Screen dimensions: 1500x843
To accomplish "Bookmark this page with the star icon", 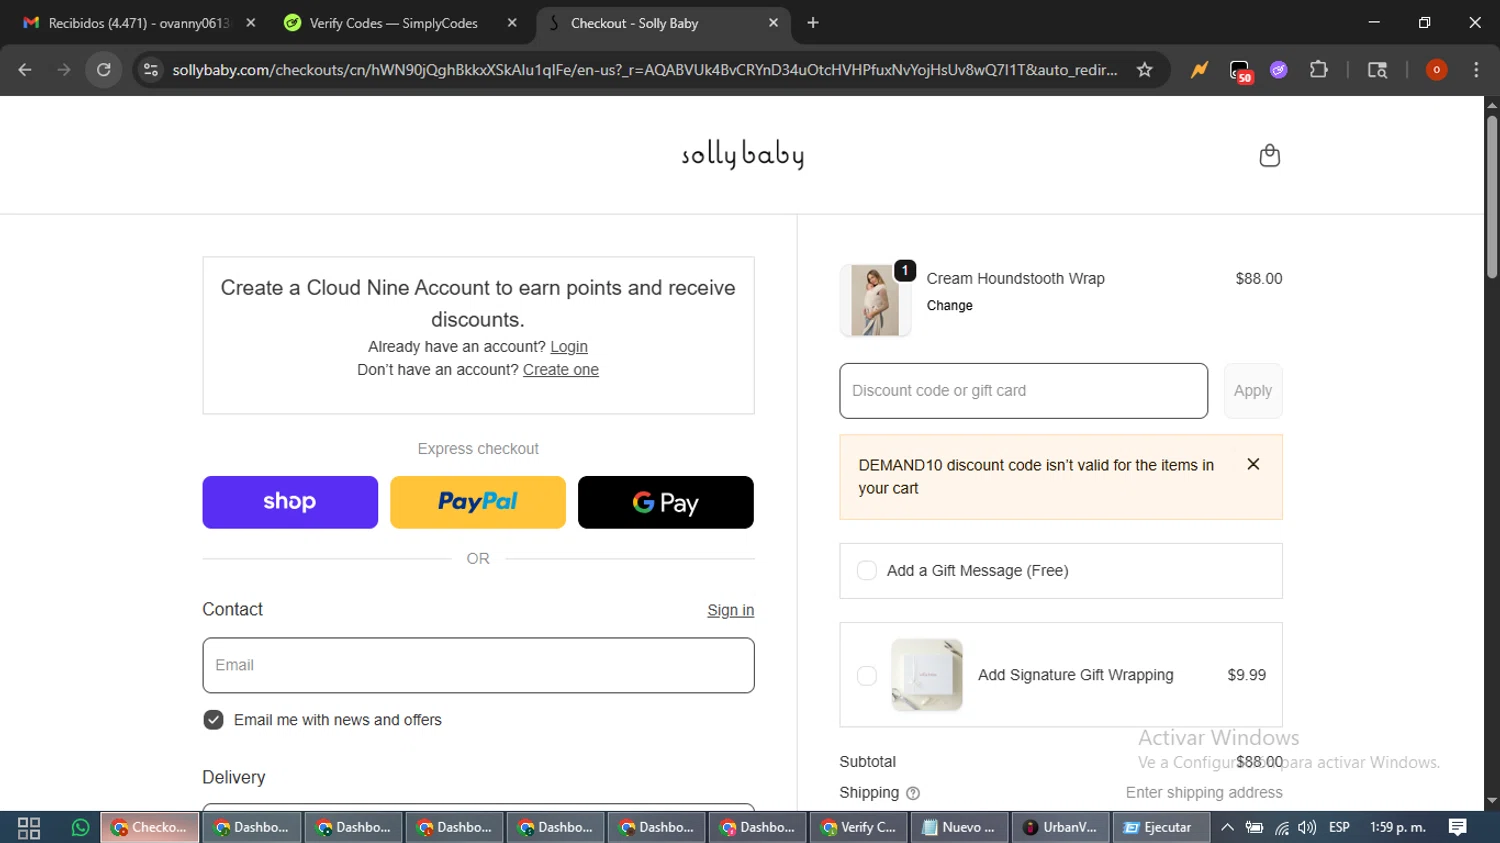I will coord(1145,70).
